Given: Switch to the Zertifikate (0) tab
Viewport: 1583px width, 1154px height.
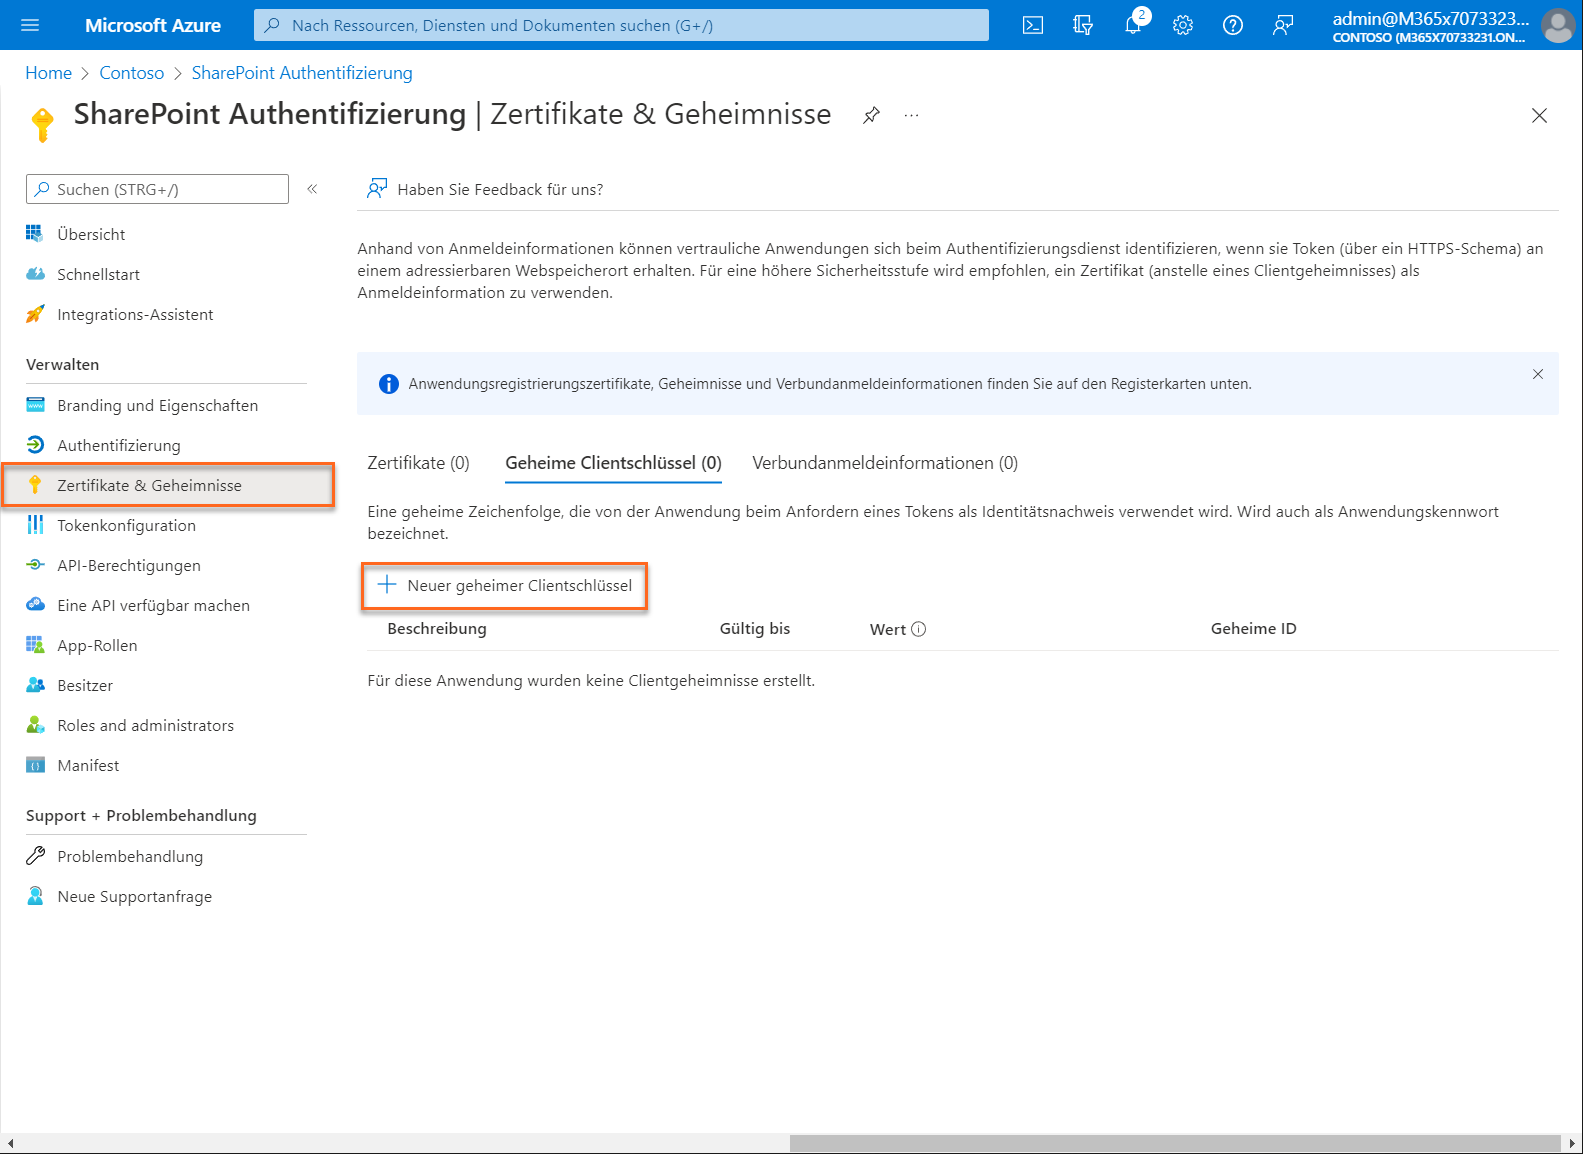Looking at the screenshot, I should (418, 463).
